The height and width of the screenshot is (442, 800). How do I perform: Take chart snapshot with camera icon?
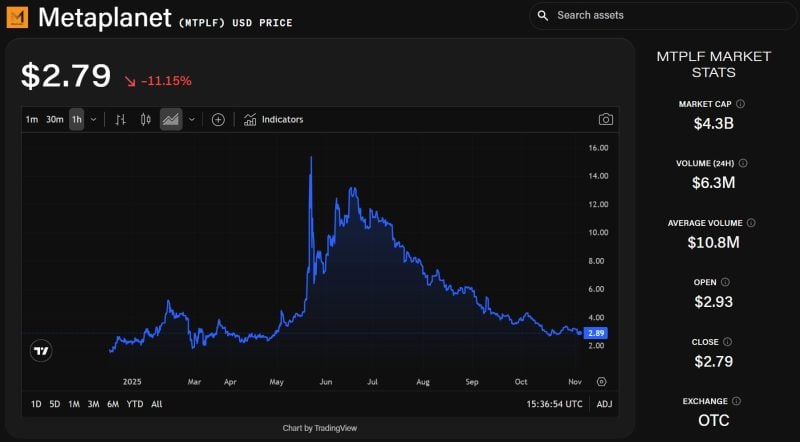(x=605, y=119)
